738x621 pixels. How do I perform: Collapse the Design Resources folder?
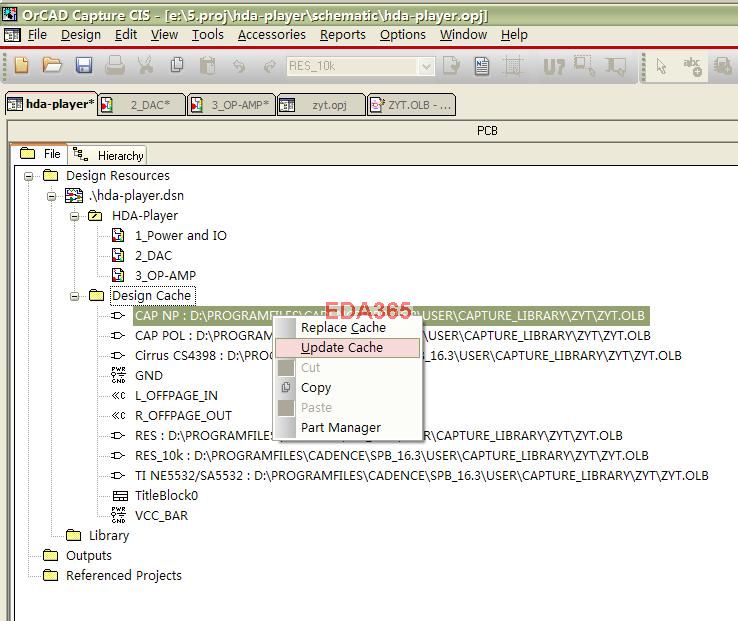coord(29,177)
